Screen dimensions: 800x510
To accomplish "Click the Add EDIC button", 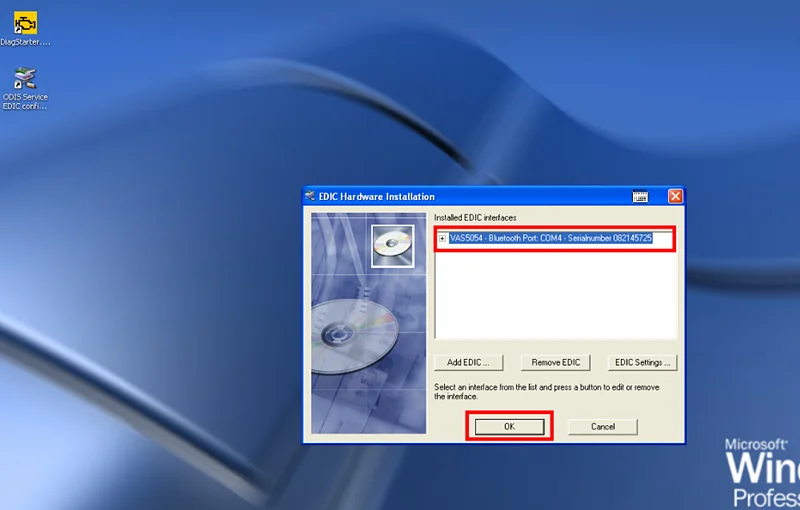I will [x=468, y=363].
